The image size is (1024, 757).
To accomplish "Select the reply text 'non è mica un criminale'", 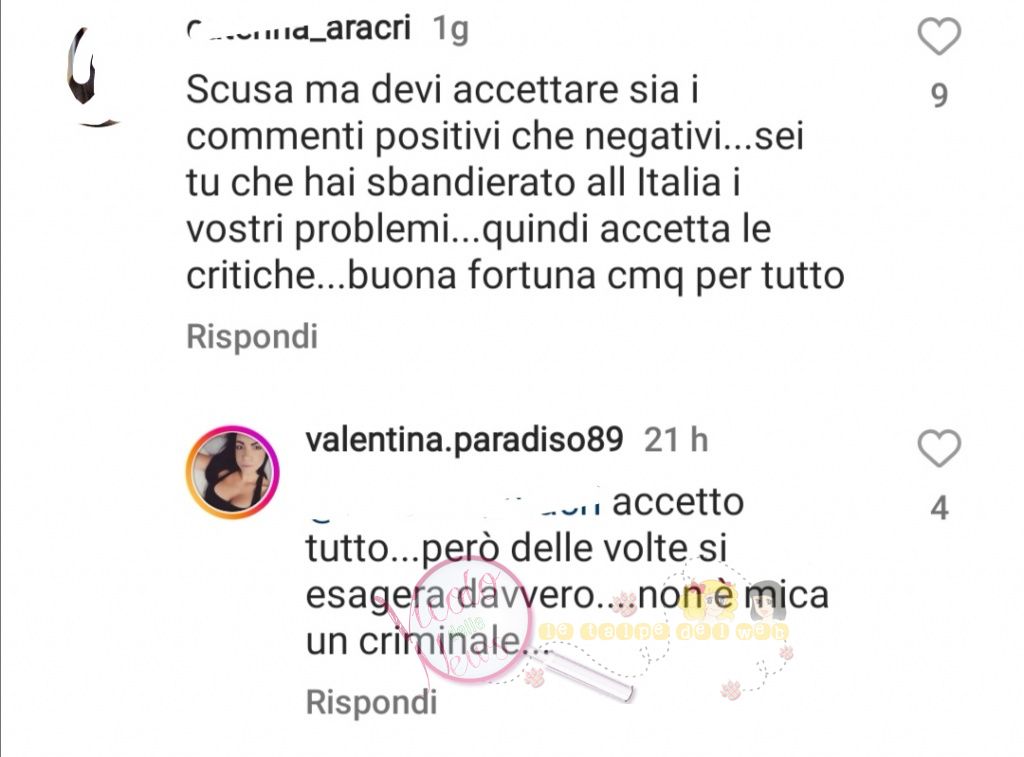I will (x=567, y=619).
